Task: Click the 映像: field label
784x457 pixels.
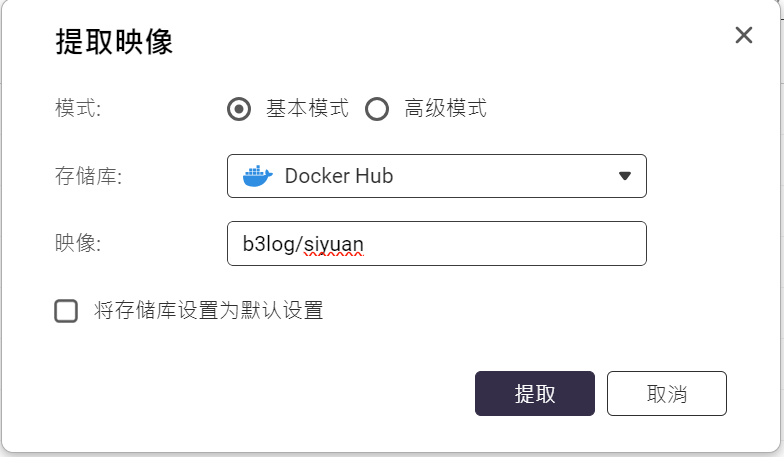Action: coord(78,243)
